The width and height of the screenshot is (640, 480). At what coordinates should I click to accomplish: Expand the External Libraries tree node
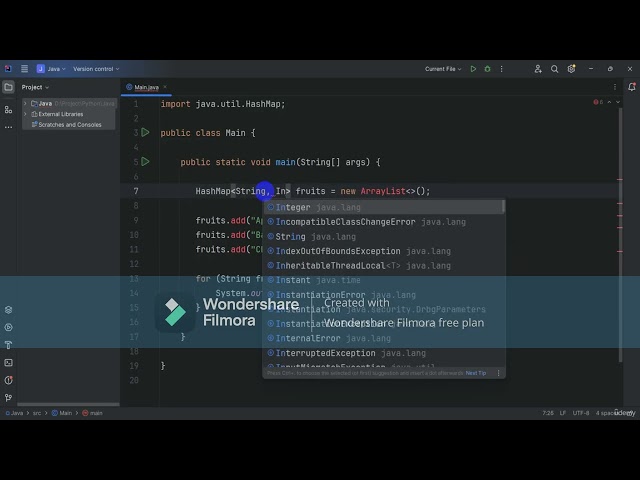click(25, 114)
